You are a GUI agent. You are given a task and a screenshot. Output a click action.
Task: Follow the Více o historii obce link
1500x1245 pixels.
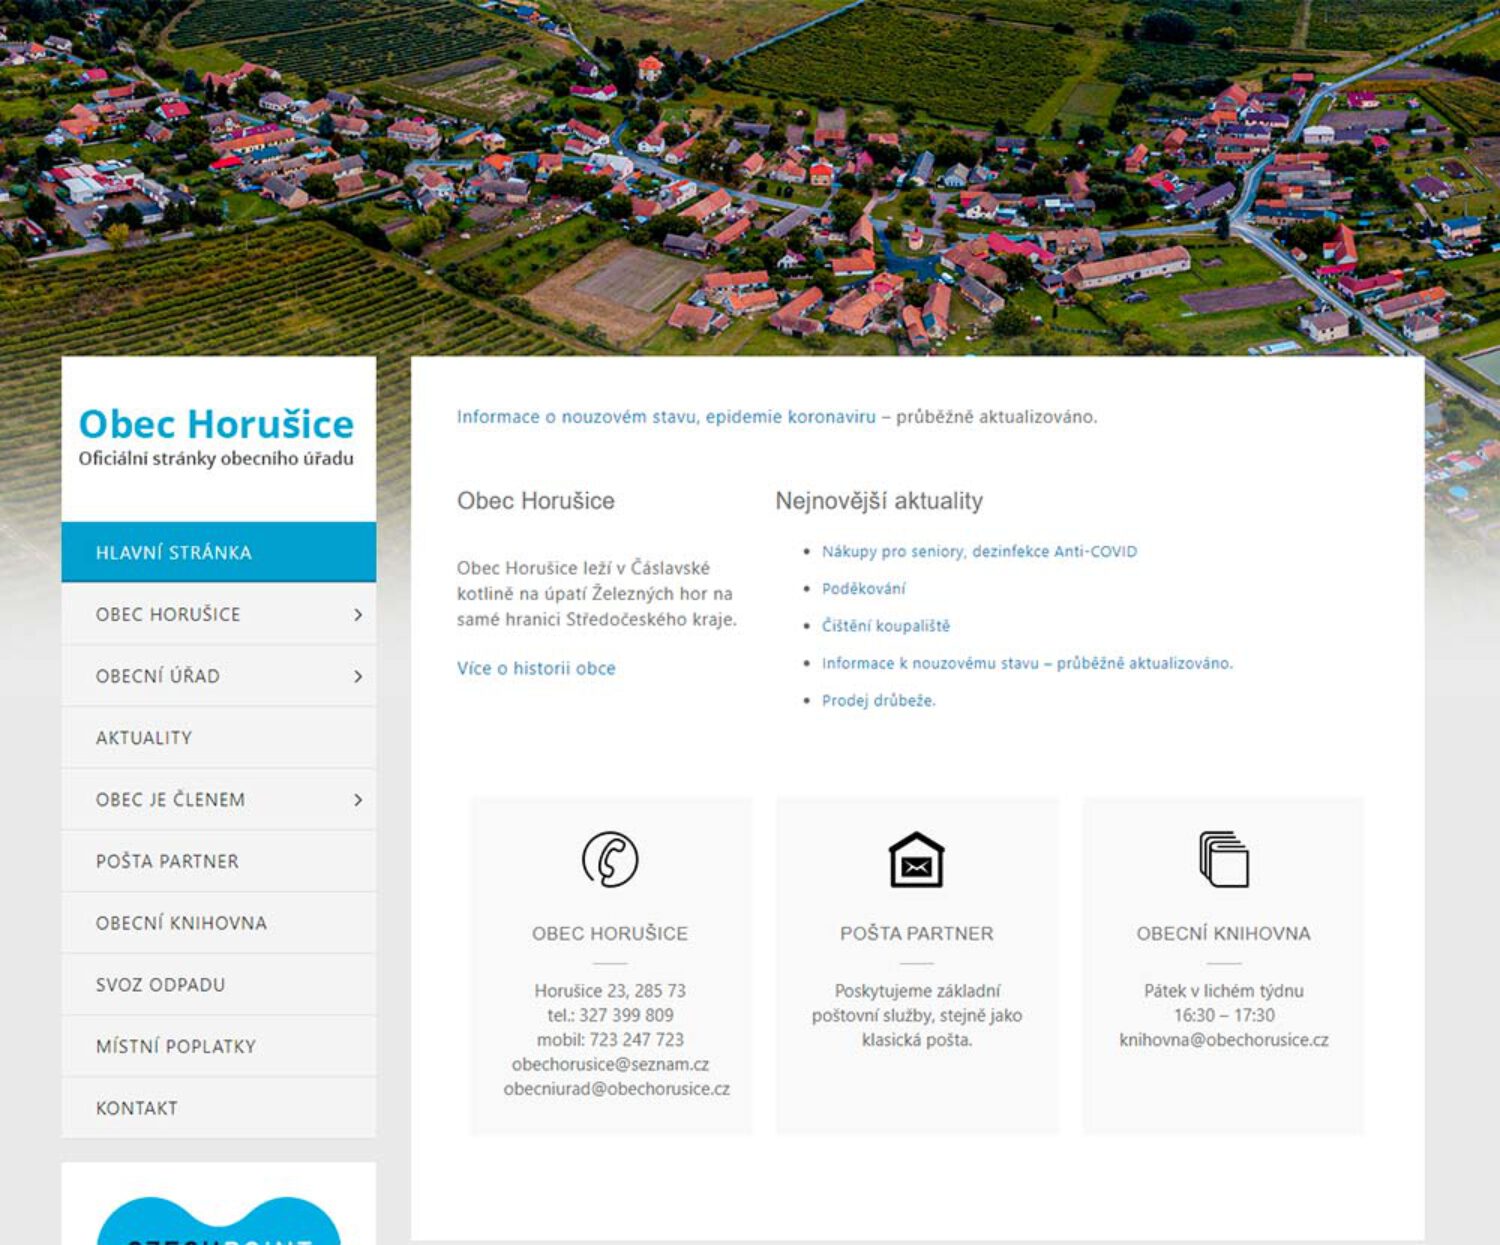536,668
